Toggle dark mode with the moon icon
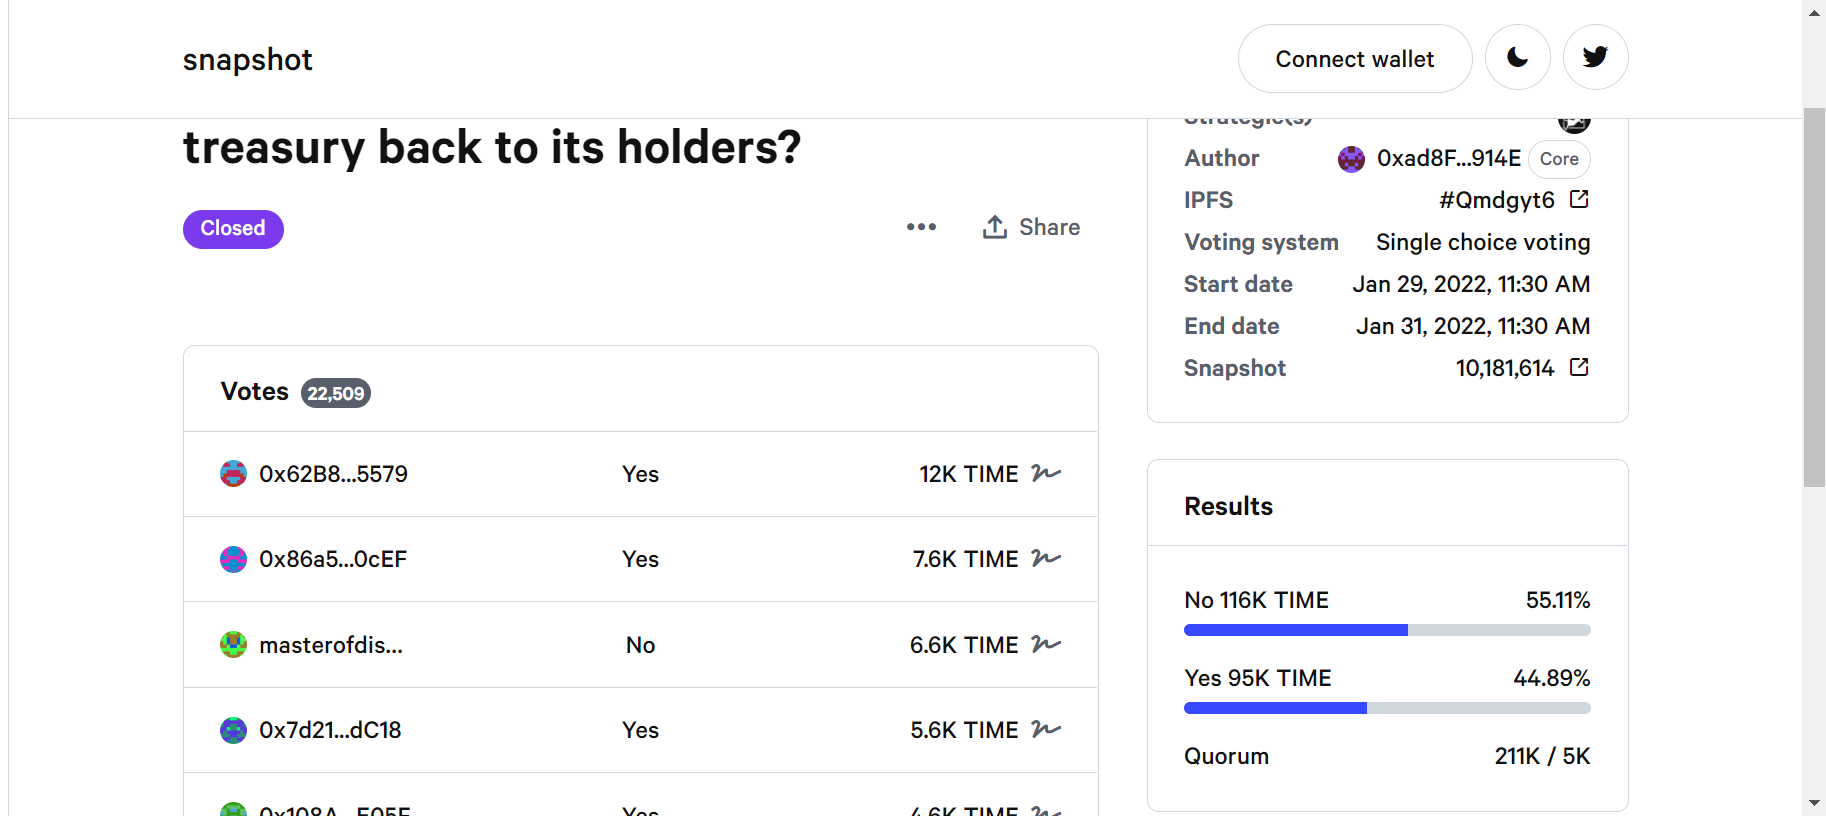Screen dimensions: 1826x816 point(1517,58)
